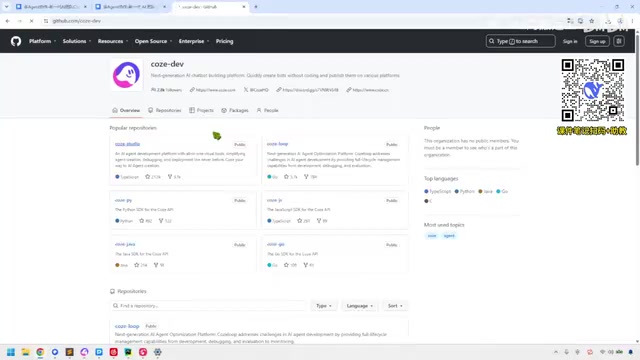Open the coze-java repository link
The width and height of the screenshot is (640, 360).
125,244
